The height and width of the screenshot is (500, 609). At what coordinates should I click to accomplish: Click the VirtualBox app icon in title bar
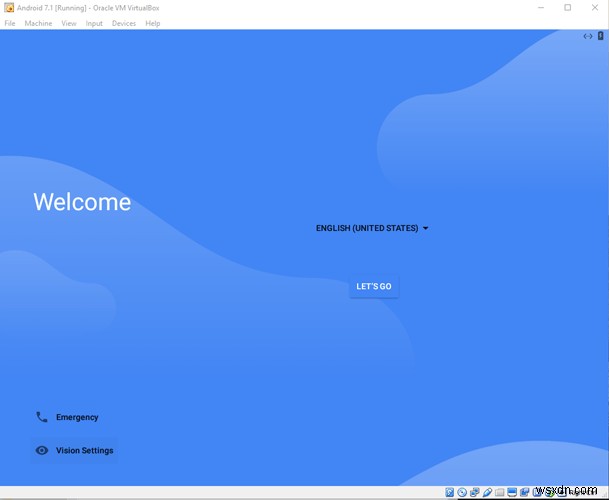[9, 8]
